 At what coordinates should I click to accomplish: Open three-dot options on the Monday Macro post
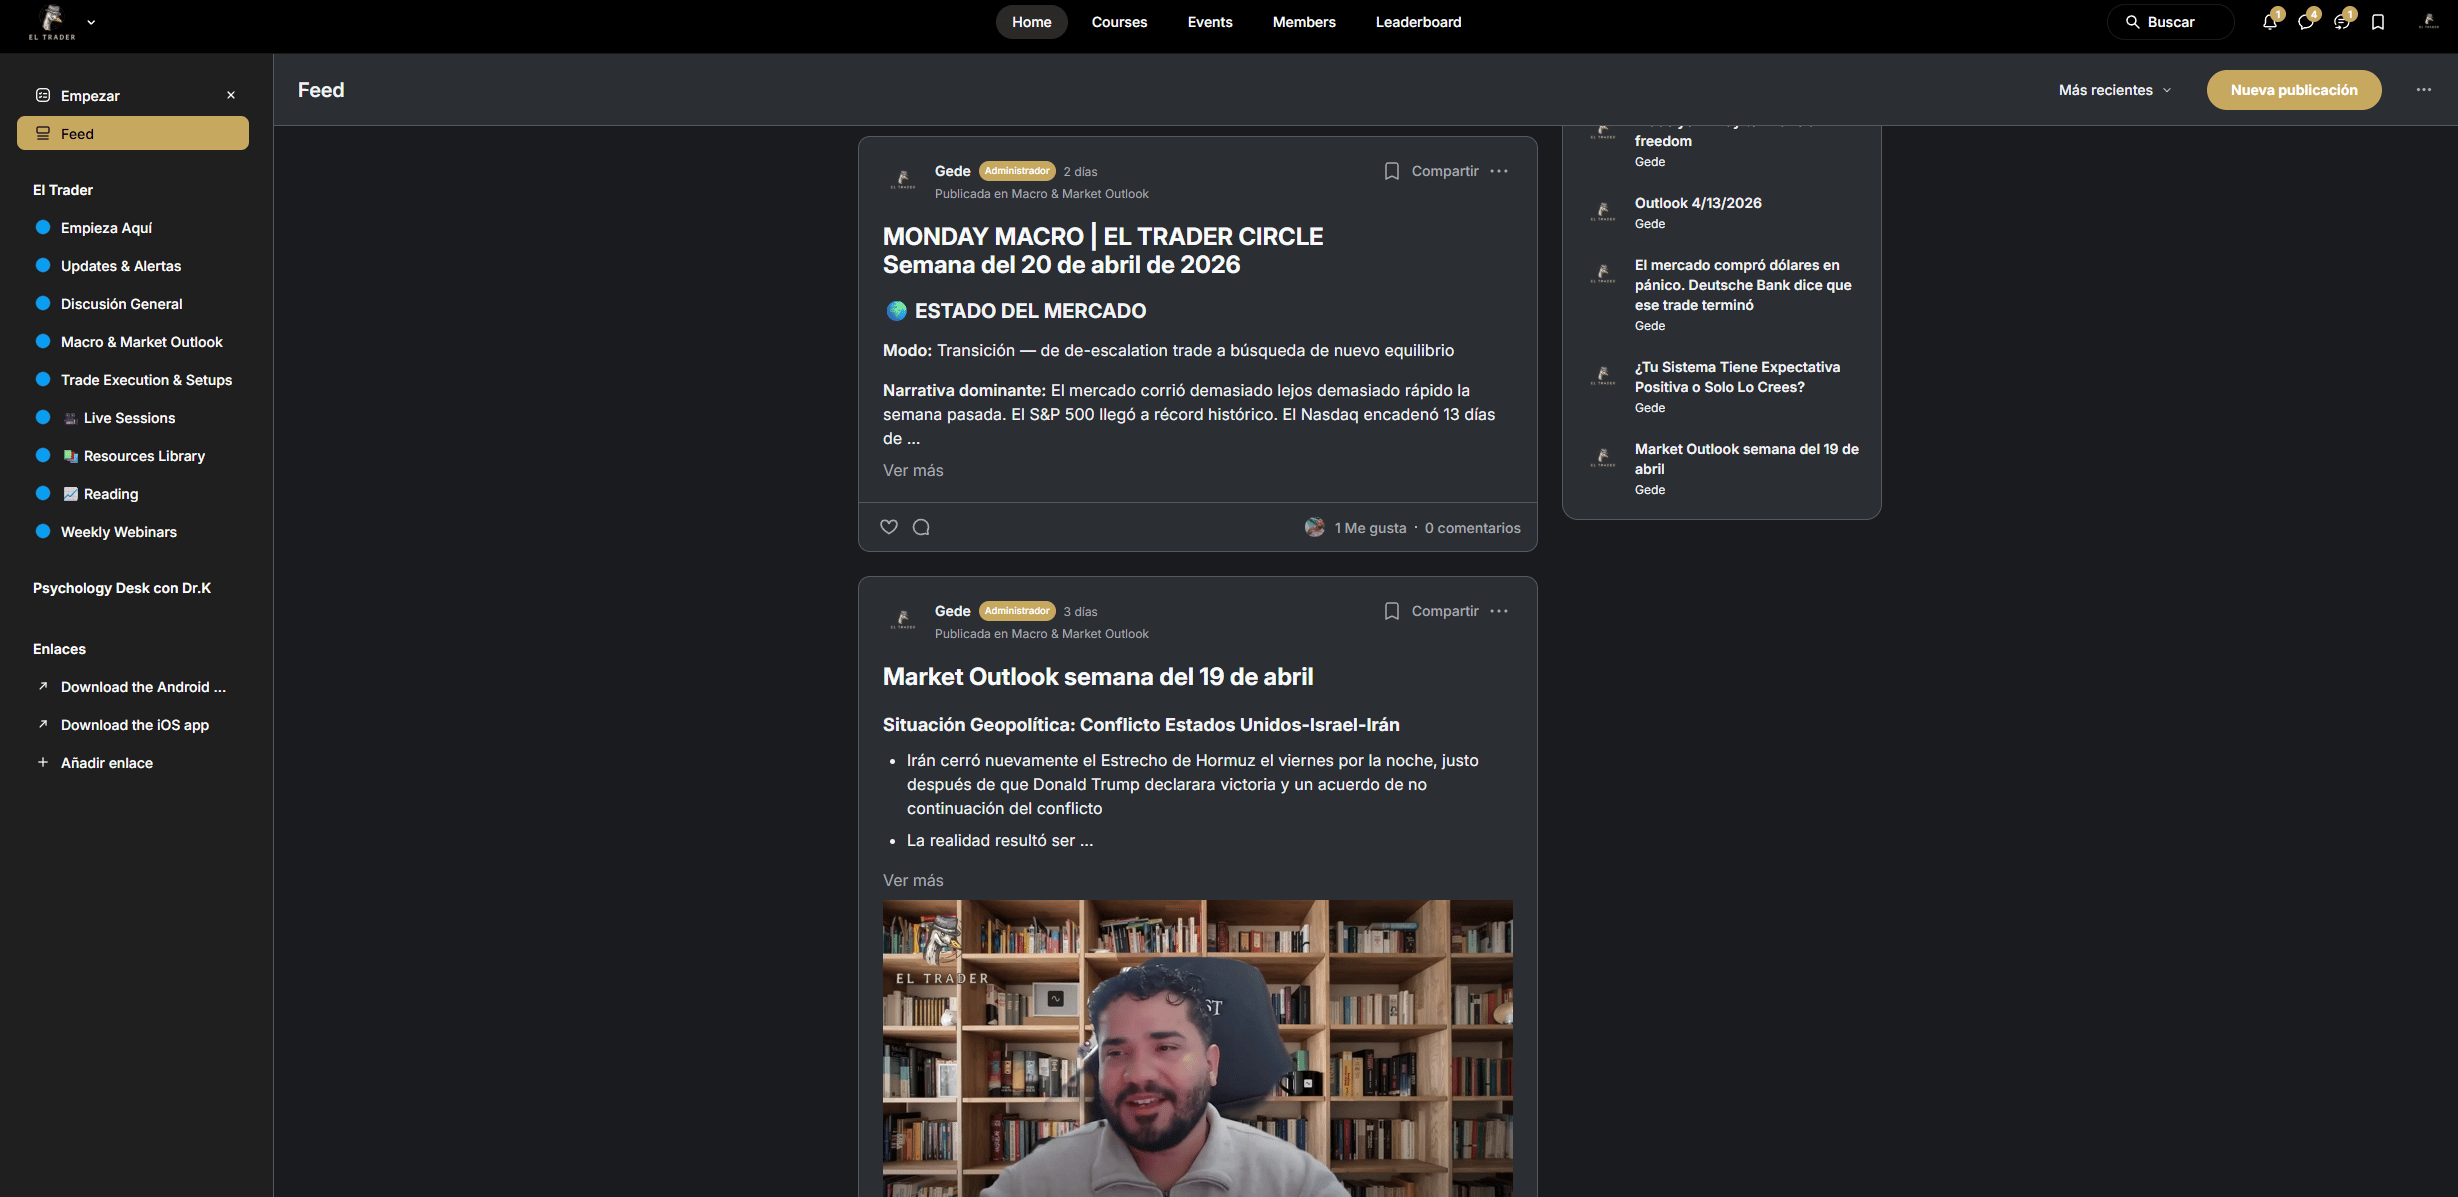click(1498, 171)
